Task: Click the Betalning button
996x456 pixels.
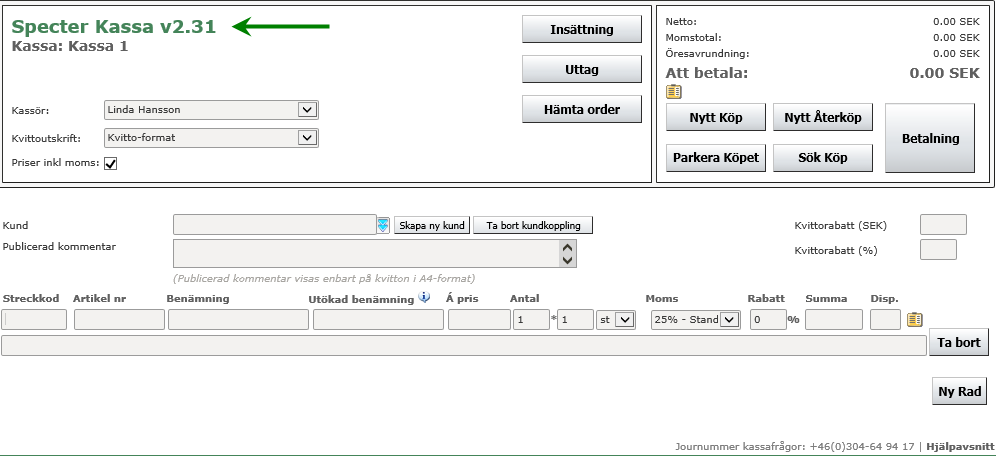Action: click(x=930, y=139)
